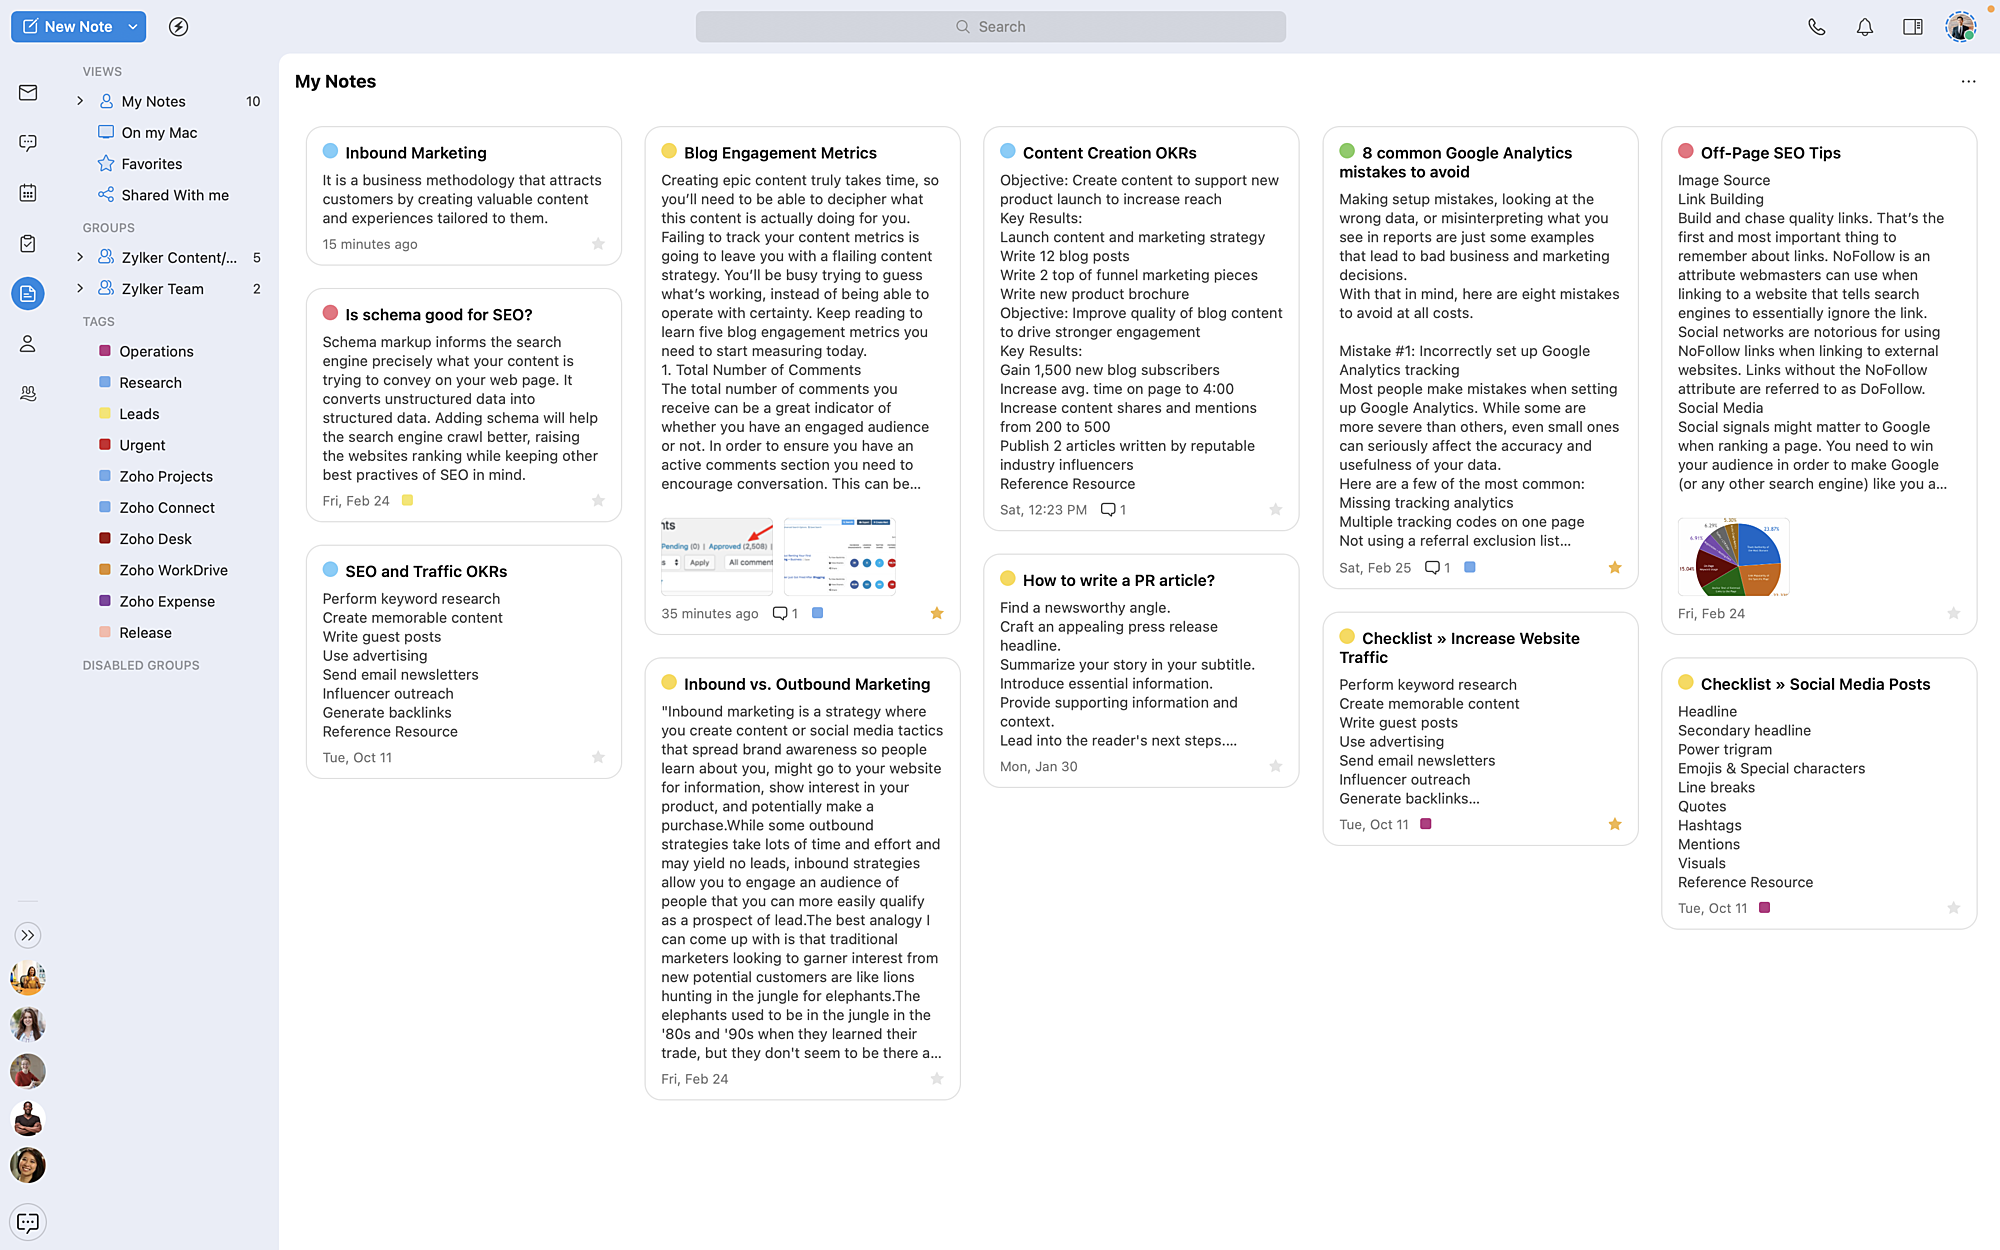Viewport: 2000px width, 1250px height.
Task: Select Favorites view
Action: coord(151,164)
